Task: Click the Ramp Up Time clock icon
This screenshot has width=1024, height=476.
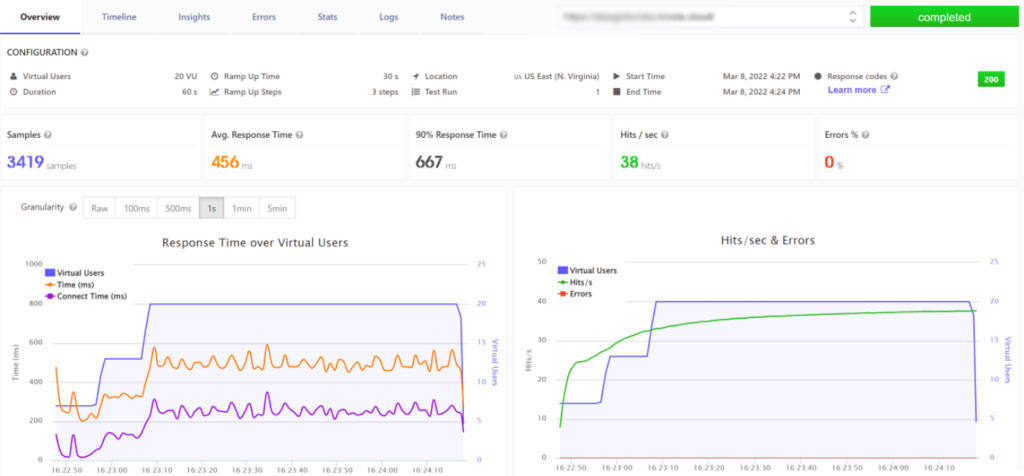Action: (214, 76)
